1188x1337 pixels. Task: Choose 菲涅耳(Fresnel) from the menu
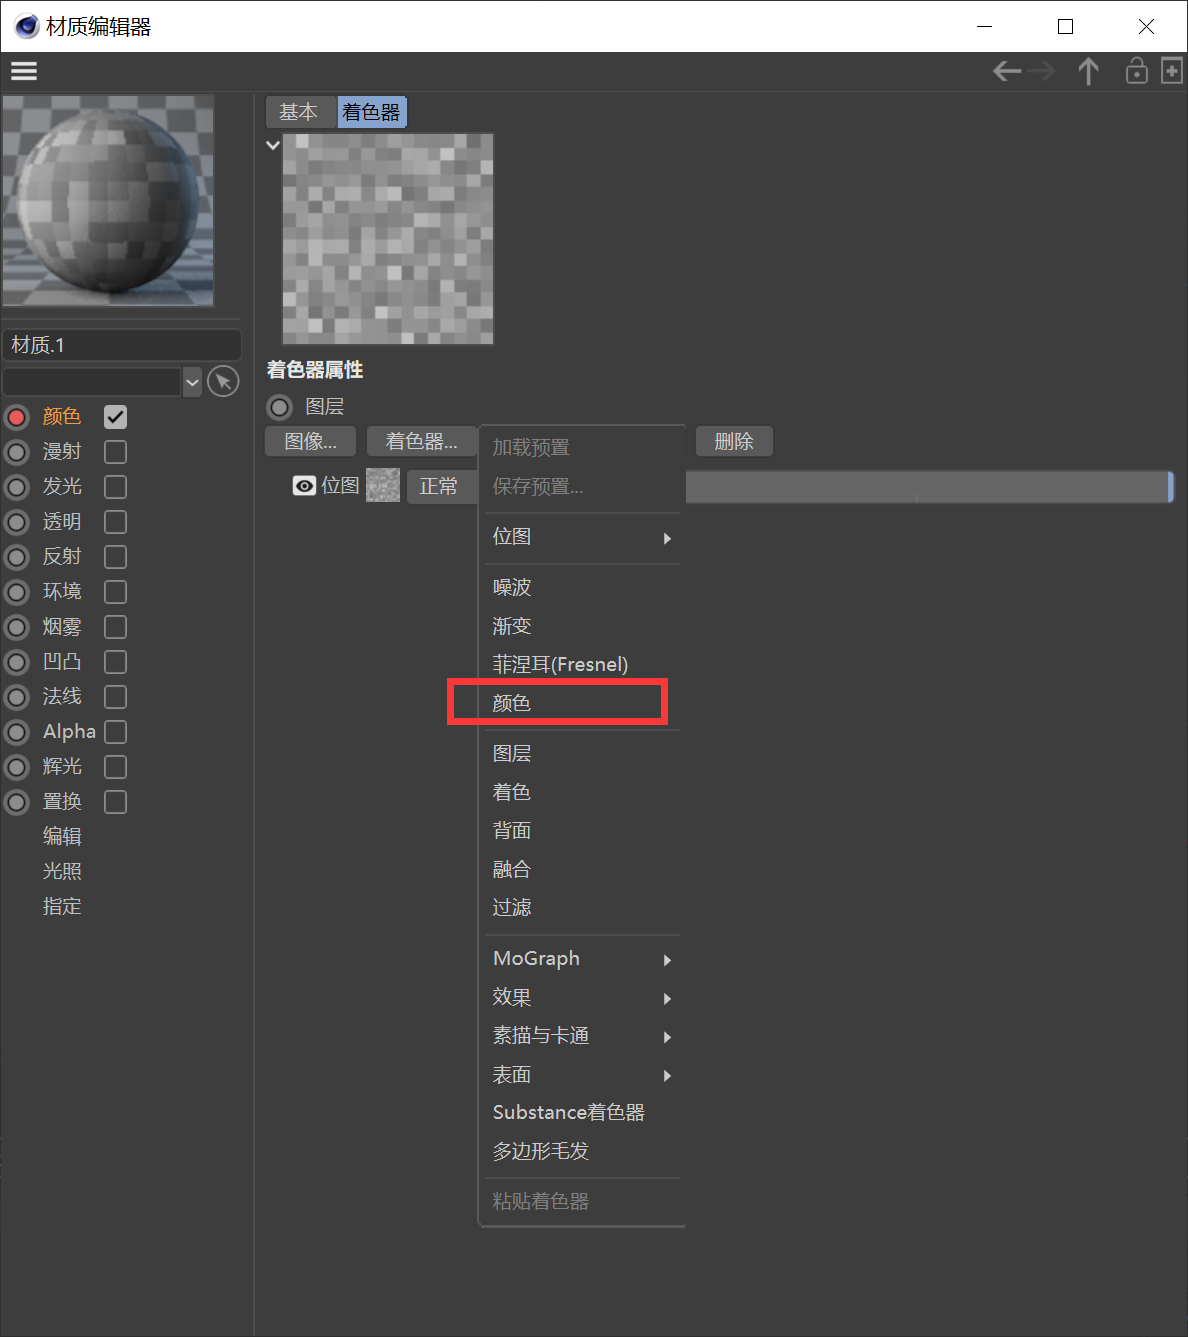click(581, 665)
